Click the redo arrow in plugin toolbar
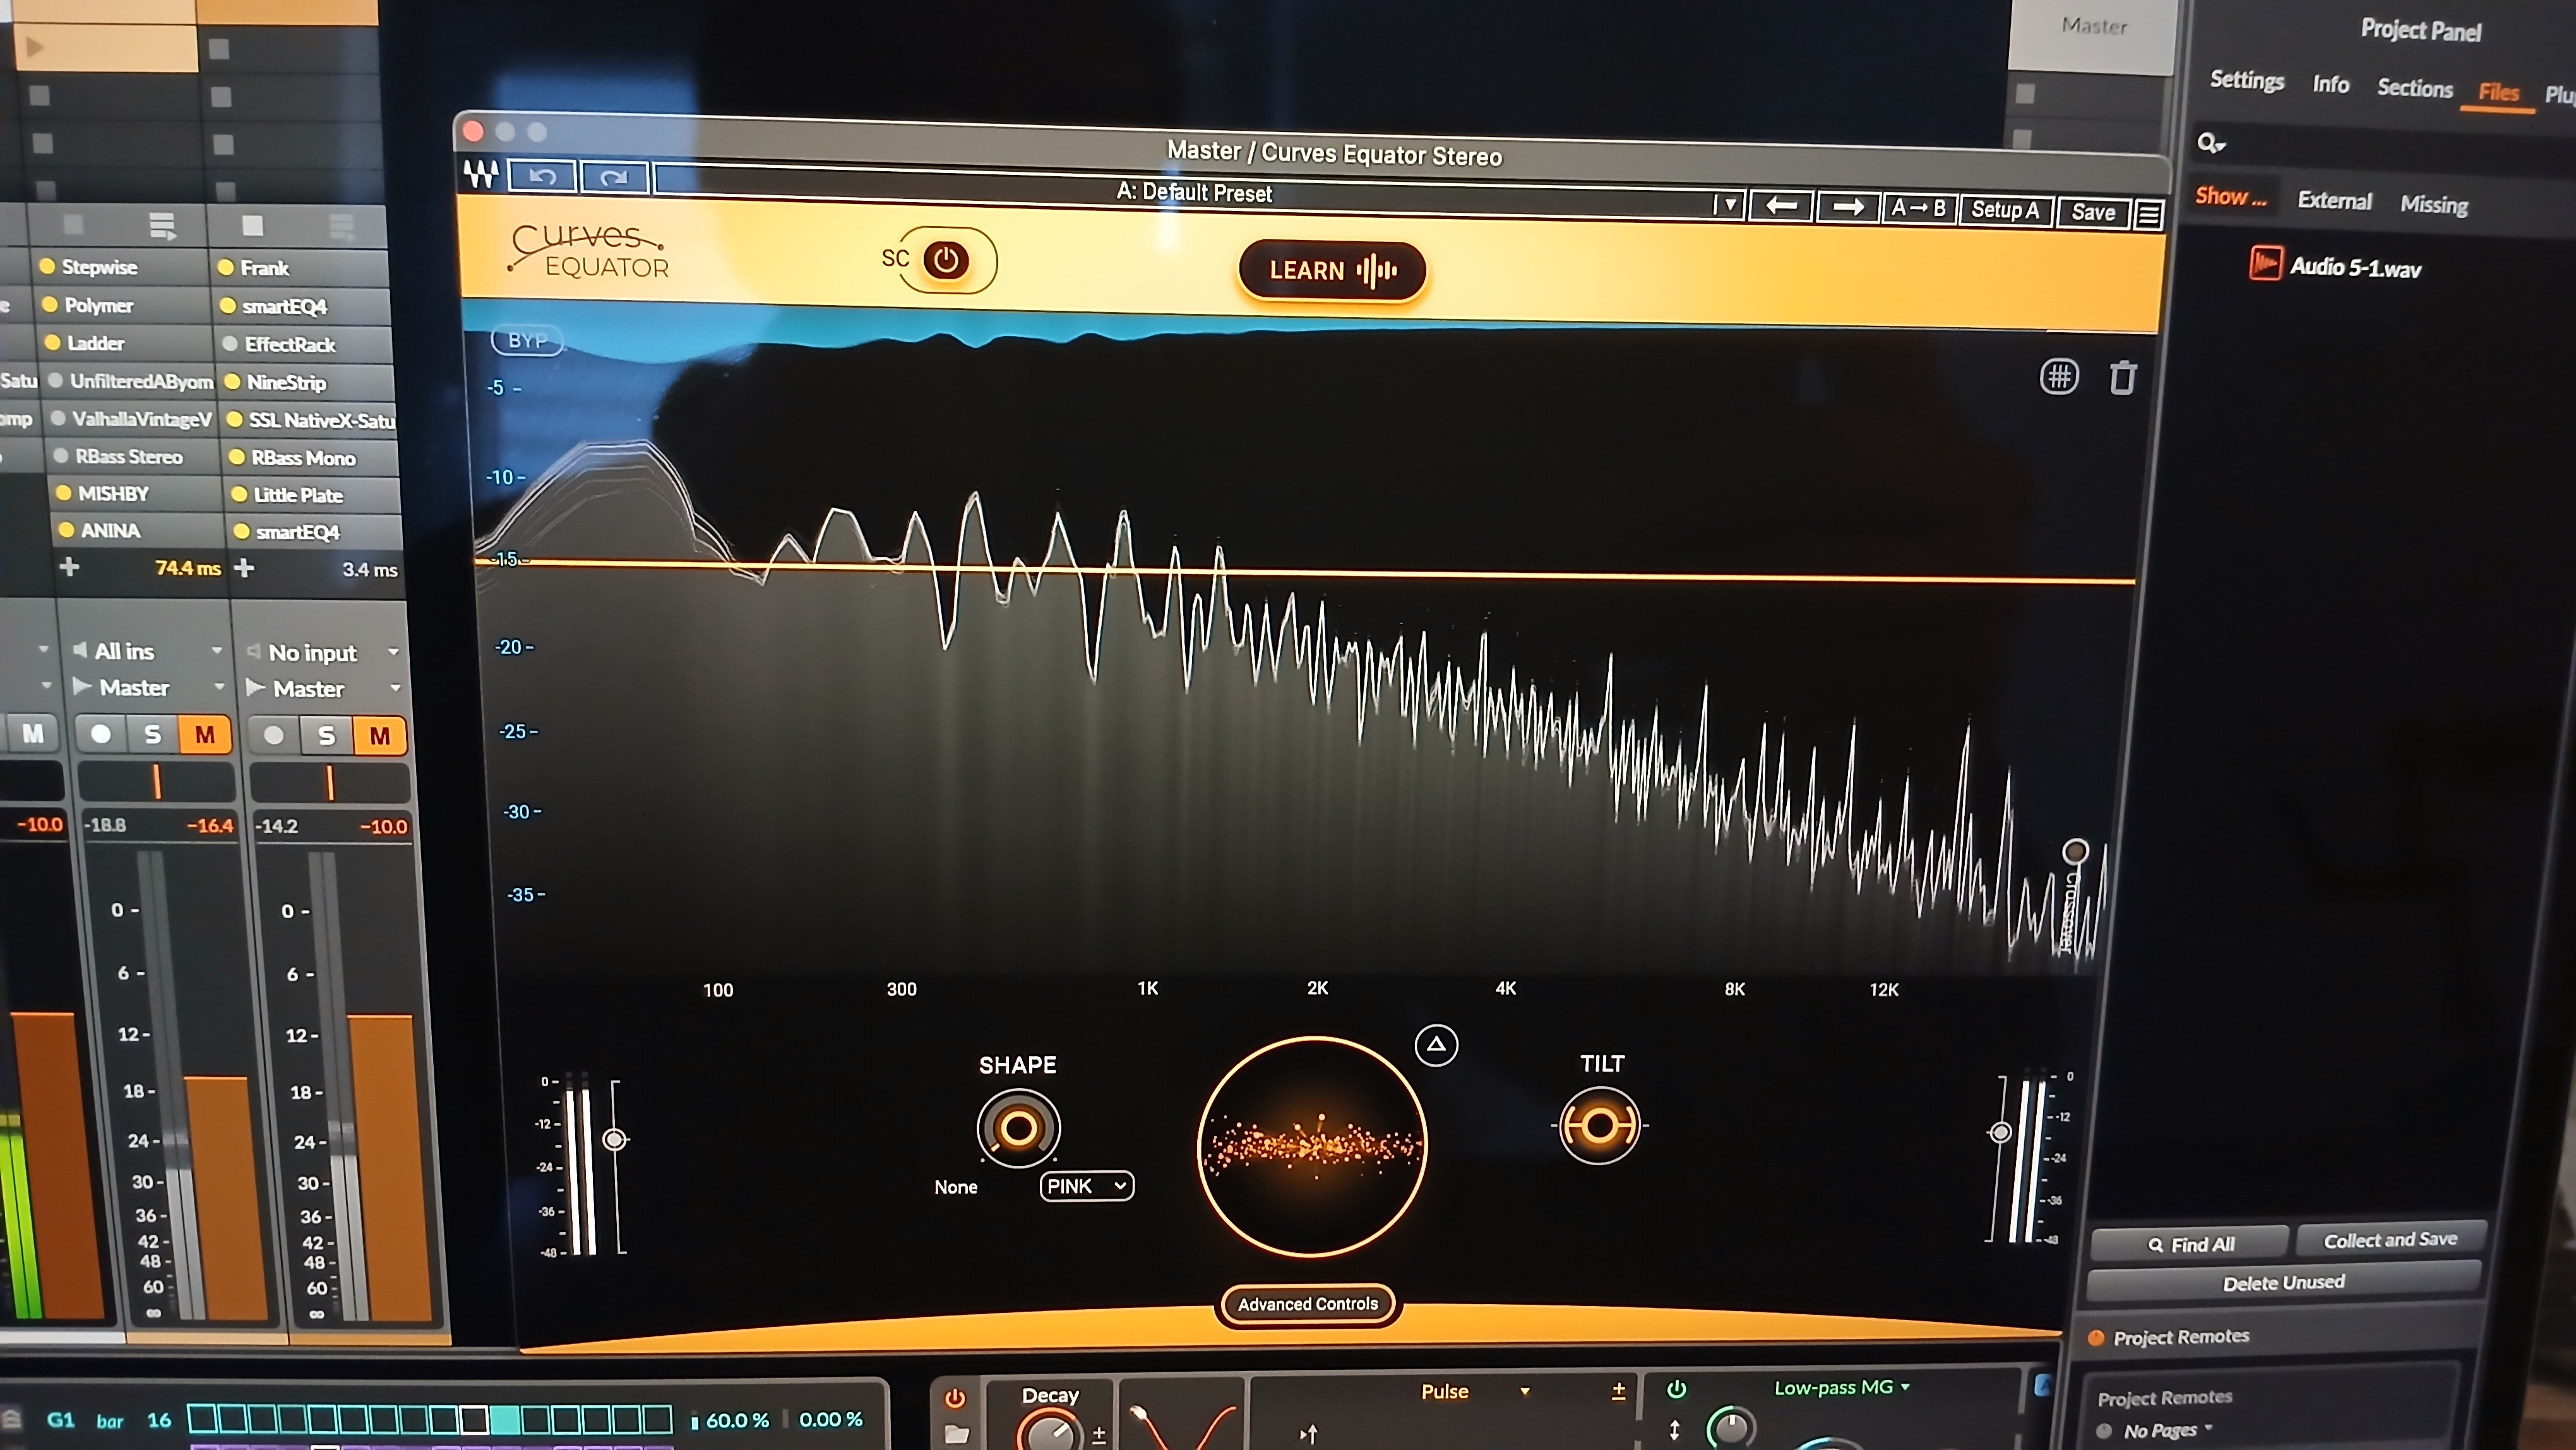The image size is (2576, 1450). click(613, 178)
